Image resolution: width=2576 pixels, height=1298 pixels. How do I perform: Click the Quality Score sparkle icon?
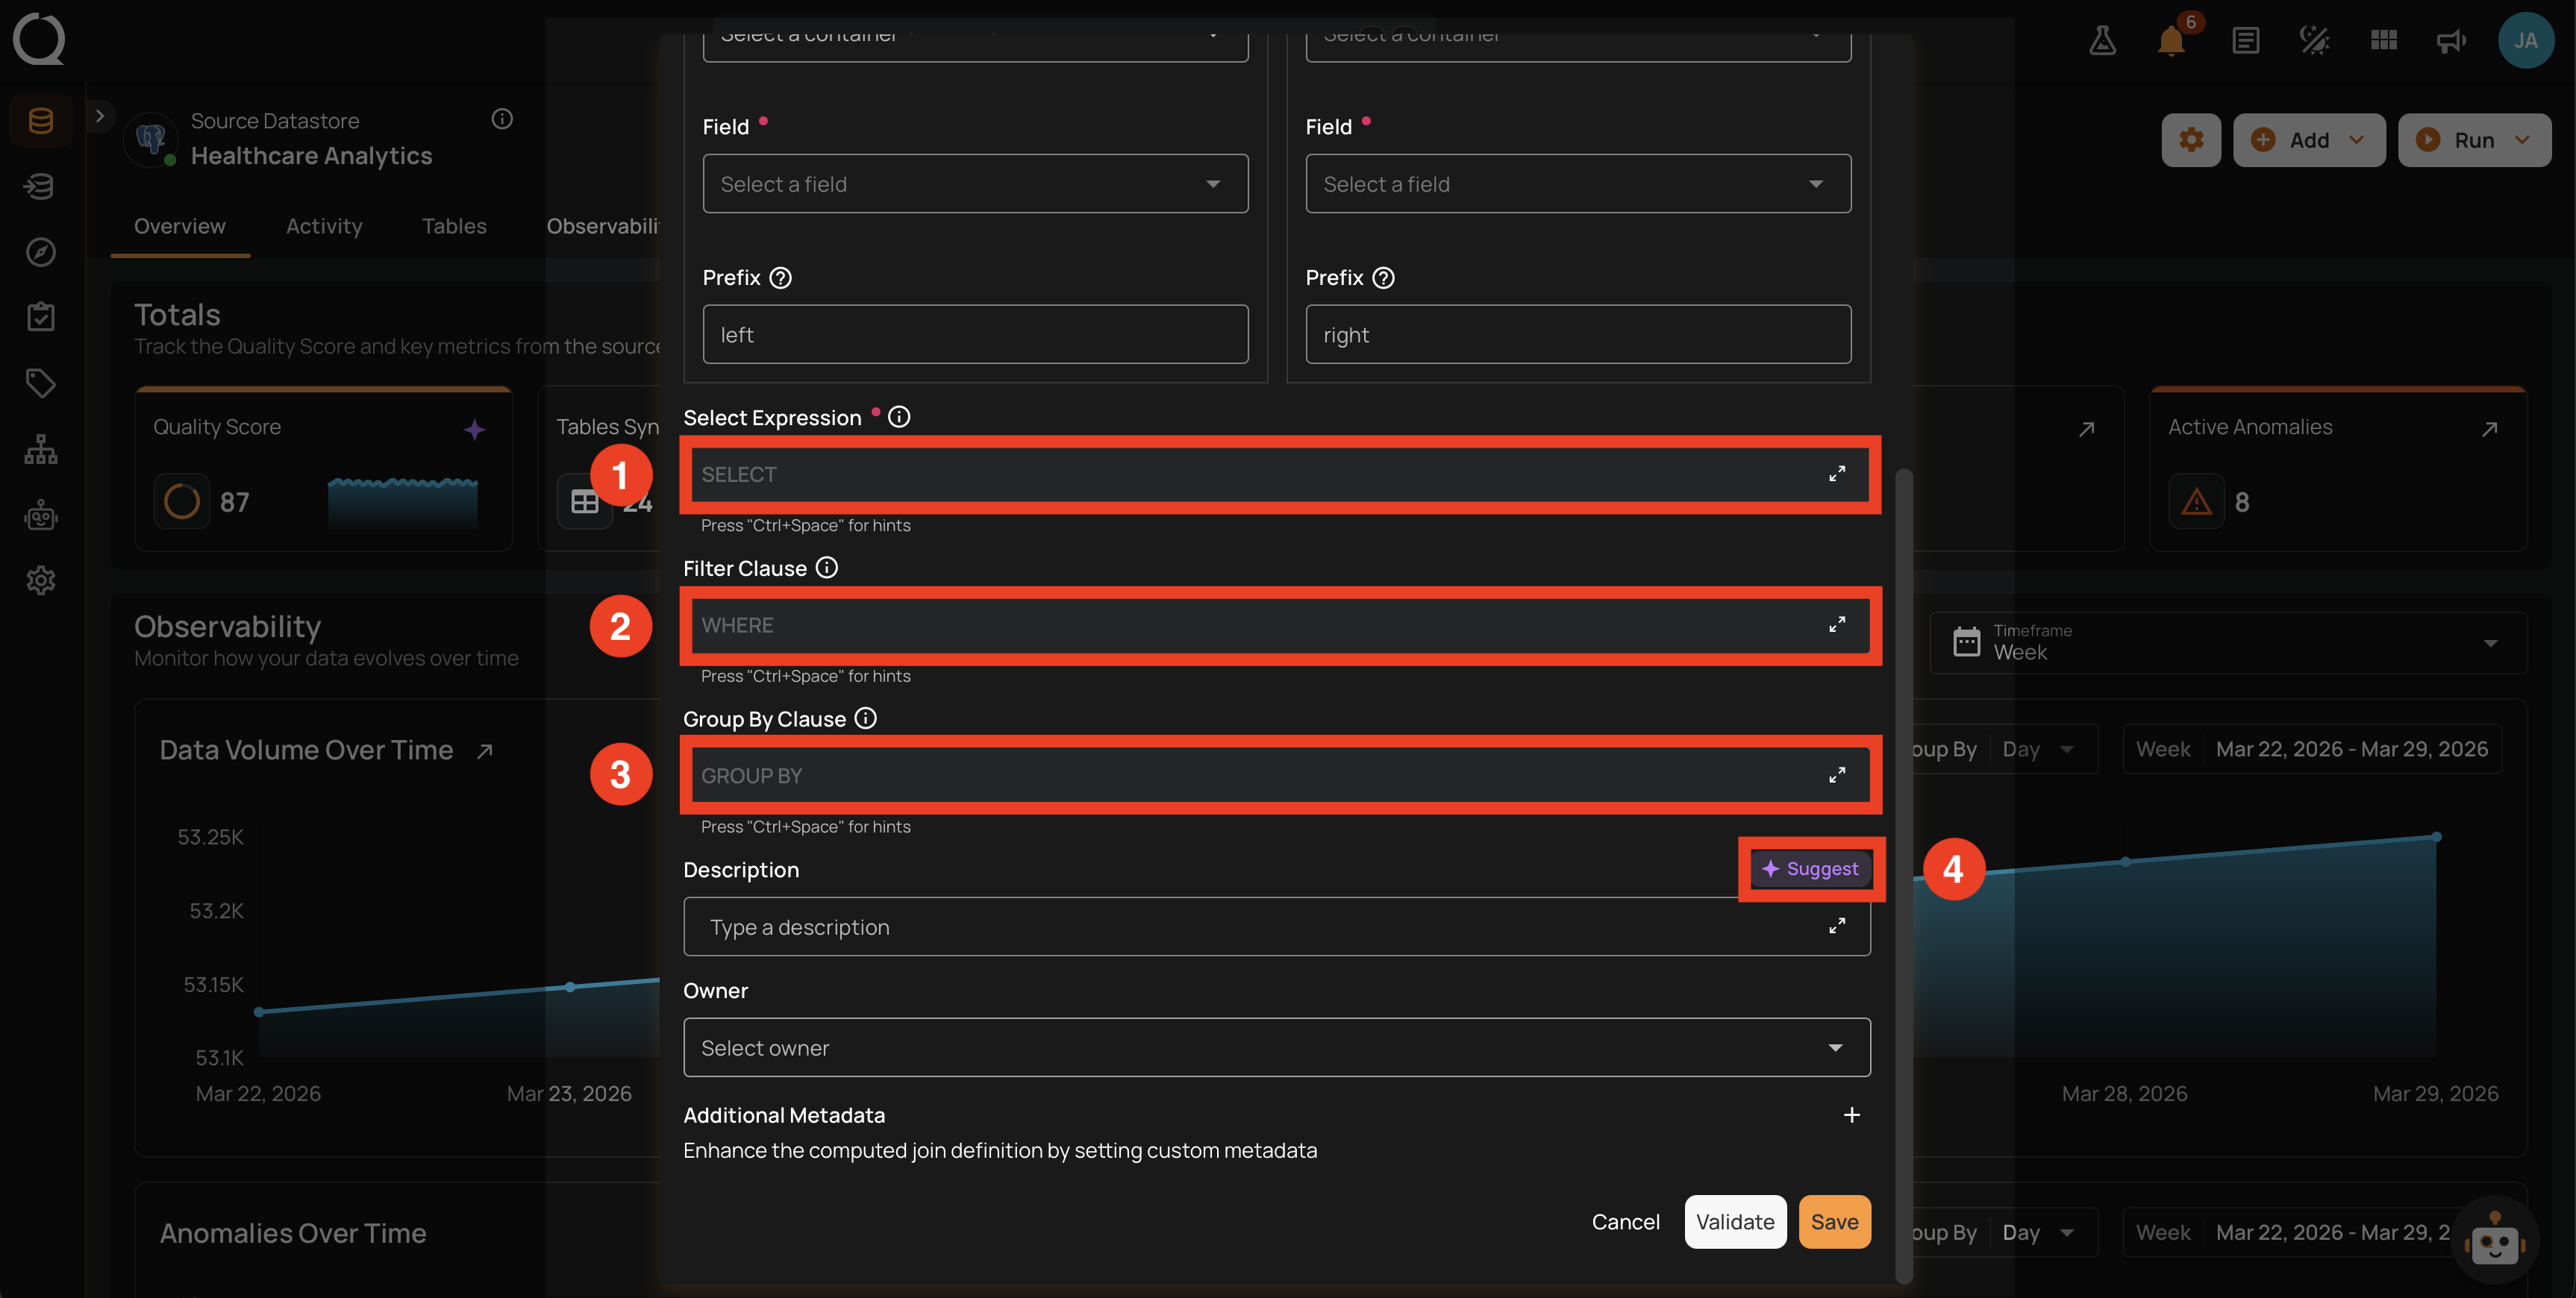click(x=475, y=430)
